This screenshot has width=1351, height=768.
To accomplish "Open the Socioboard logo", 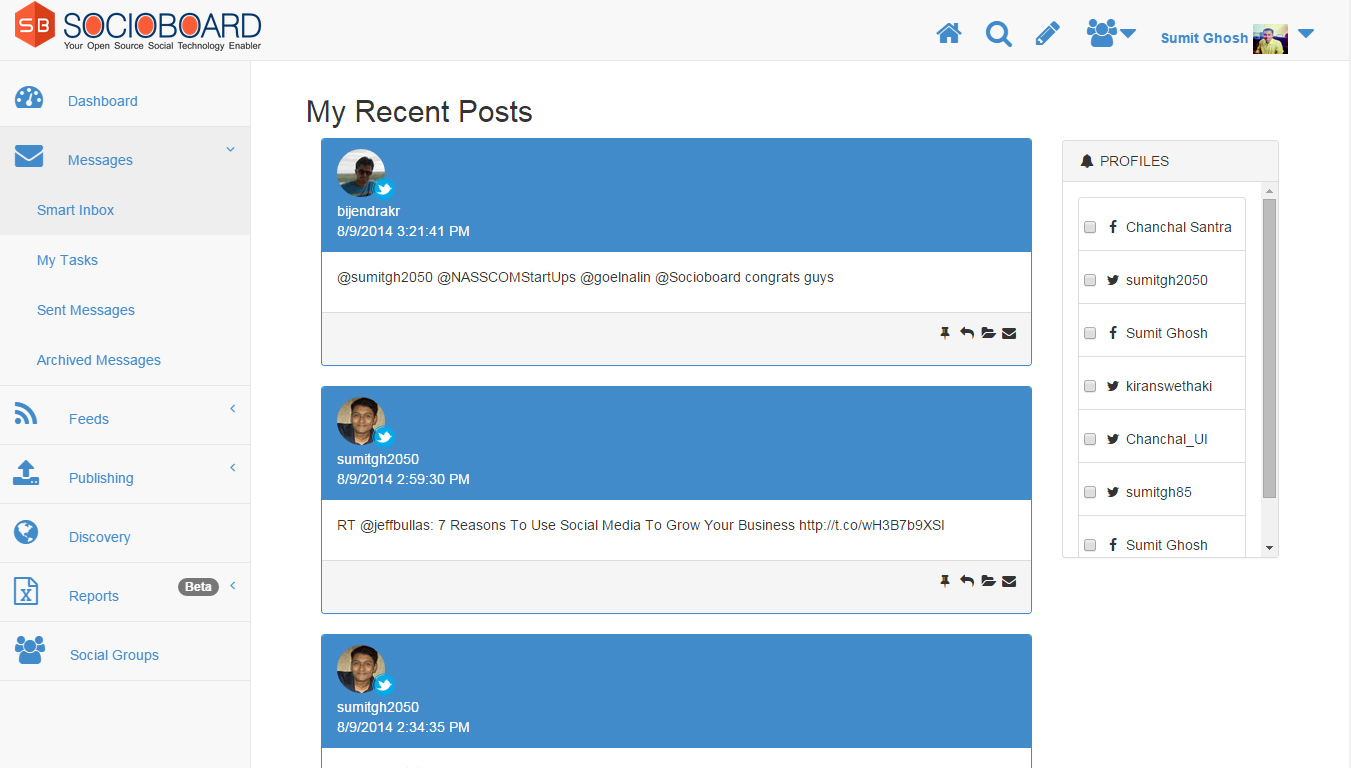I will click(x=138, y=29).
